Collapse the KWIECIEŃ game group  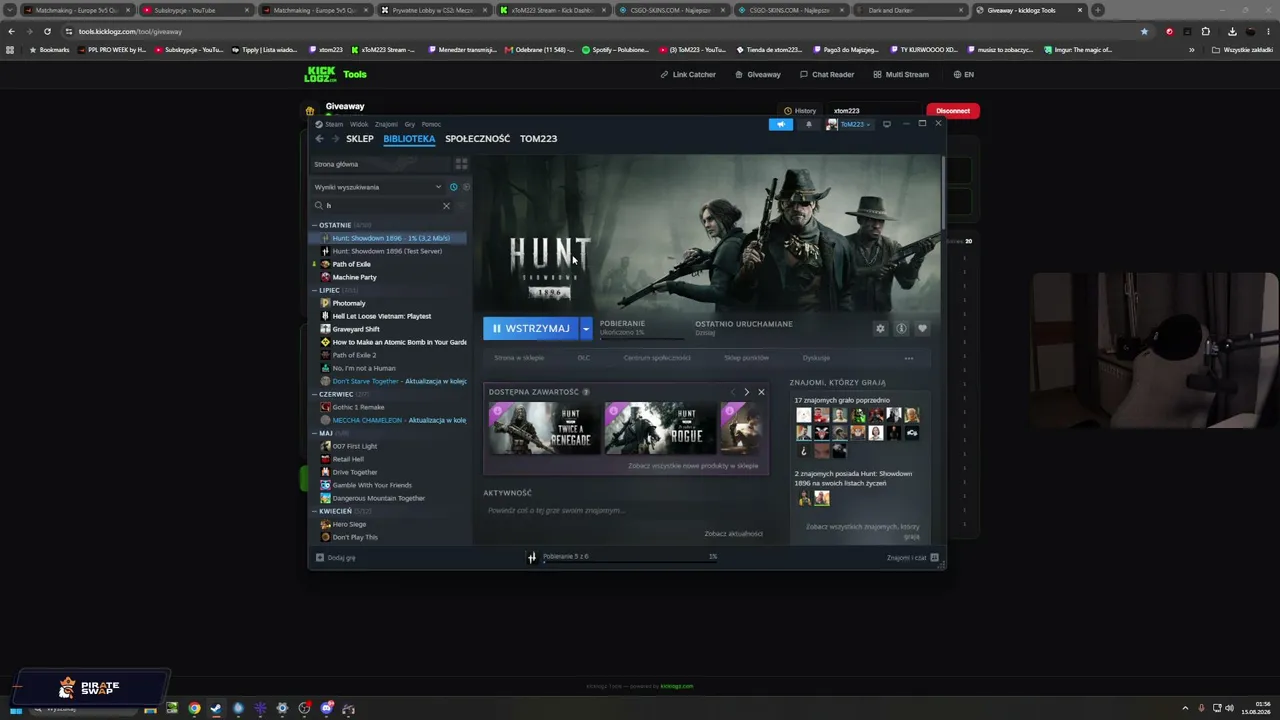click(335, 511)
